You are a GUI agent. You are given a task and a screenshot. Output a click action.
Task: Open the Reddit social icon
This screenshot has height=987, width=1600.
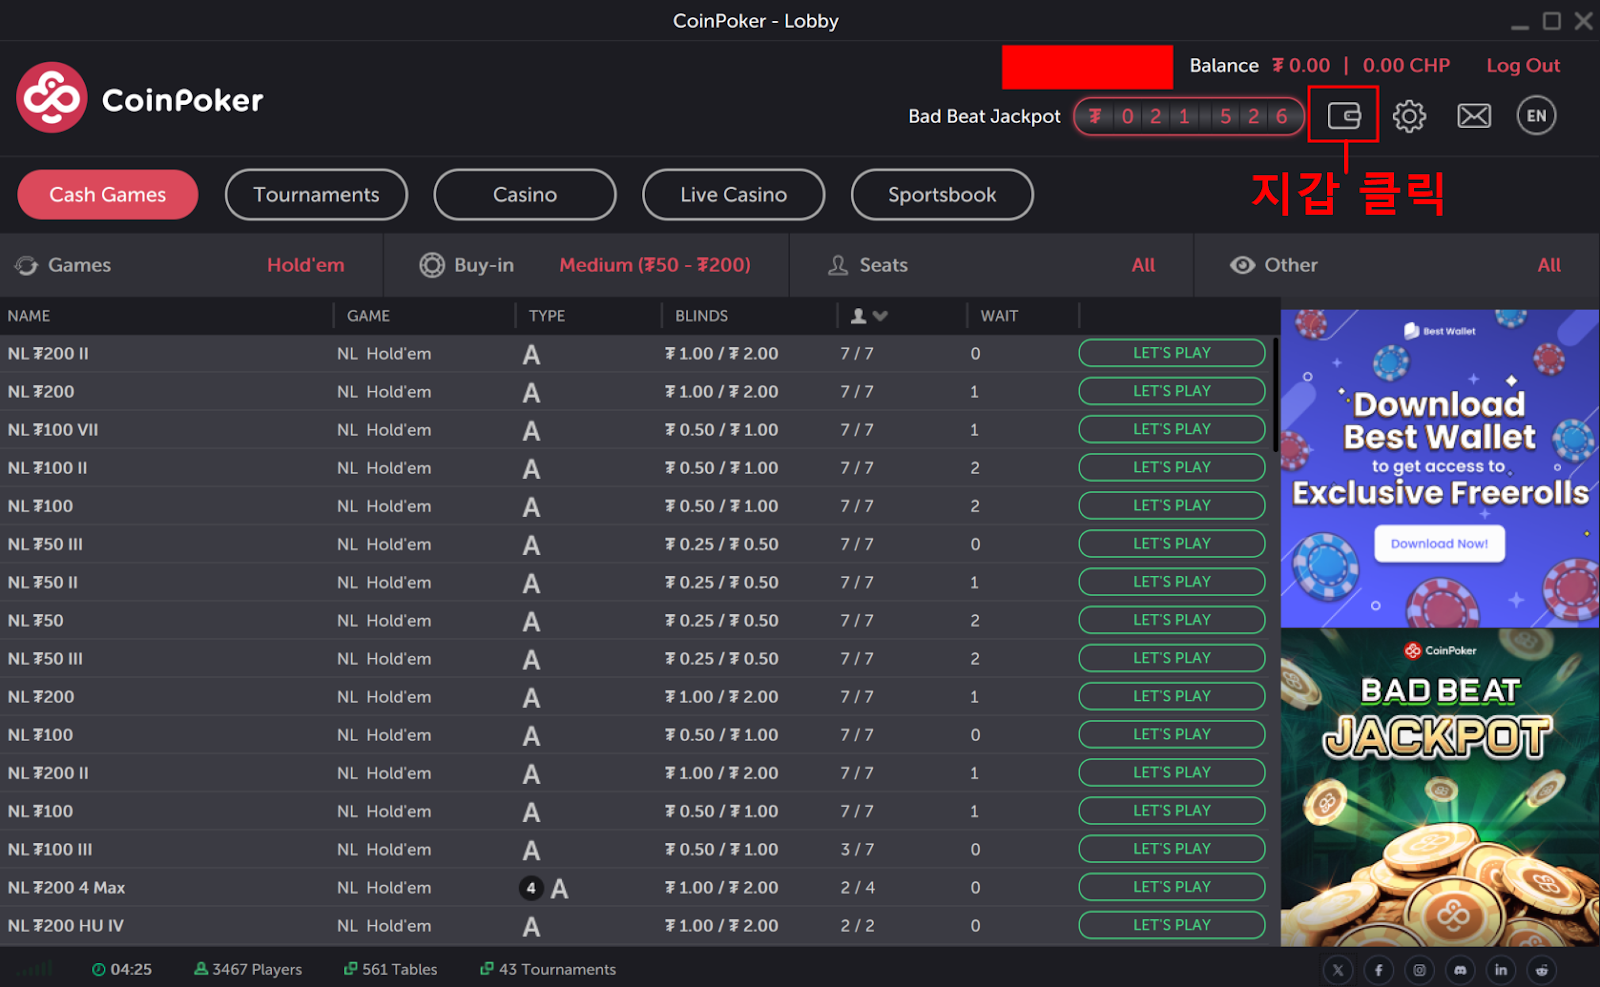[1542, 969]
